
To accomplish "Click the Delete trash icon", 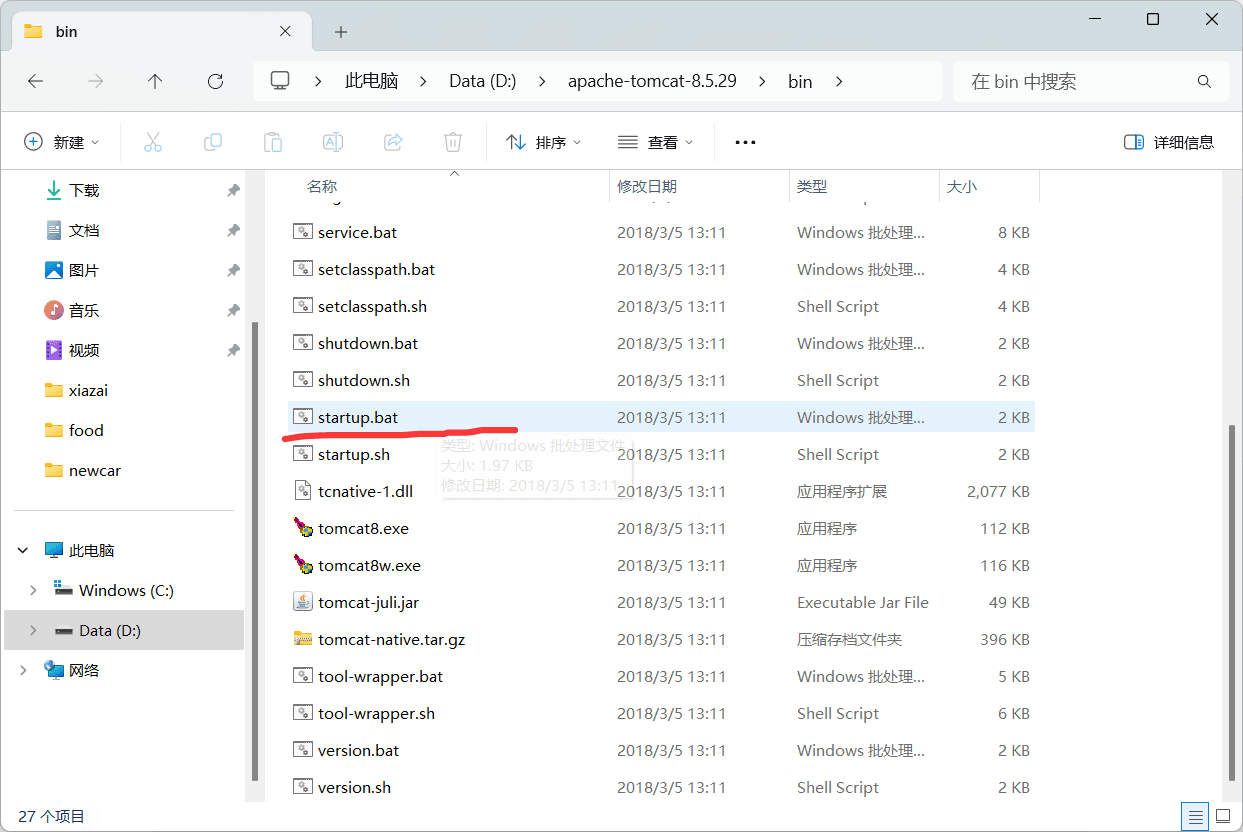I will click(x=453, y=142).
